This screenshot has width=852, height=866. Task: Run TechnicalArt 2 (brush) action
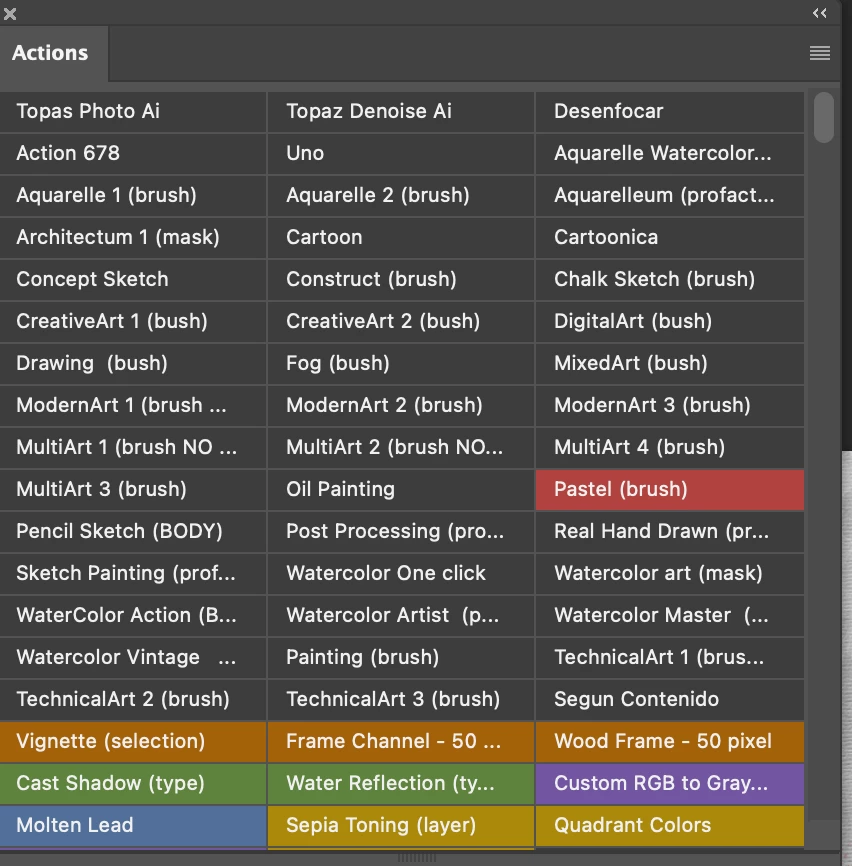(133, 699)
